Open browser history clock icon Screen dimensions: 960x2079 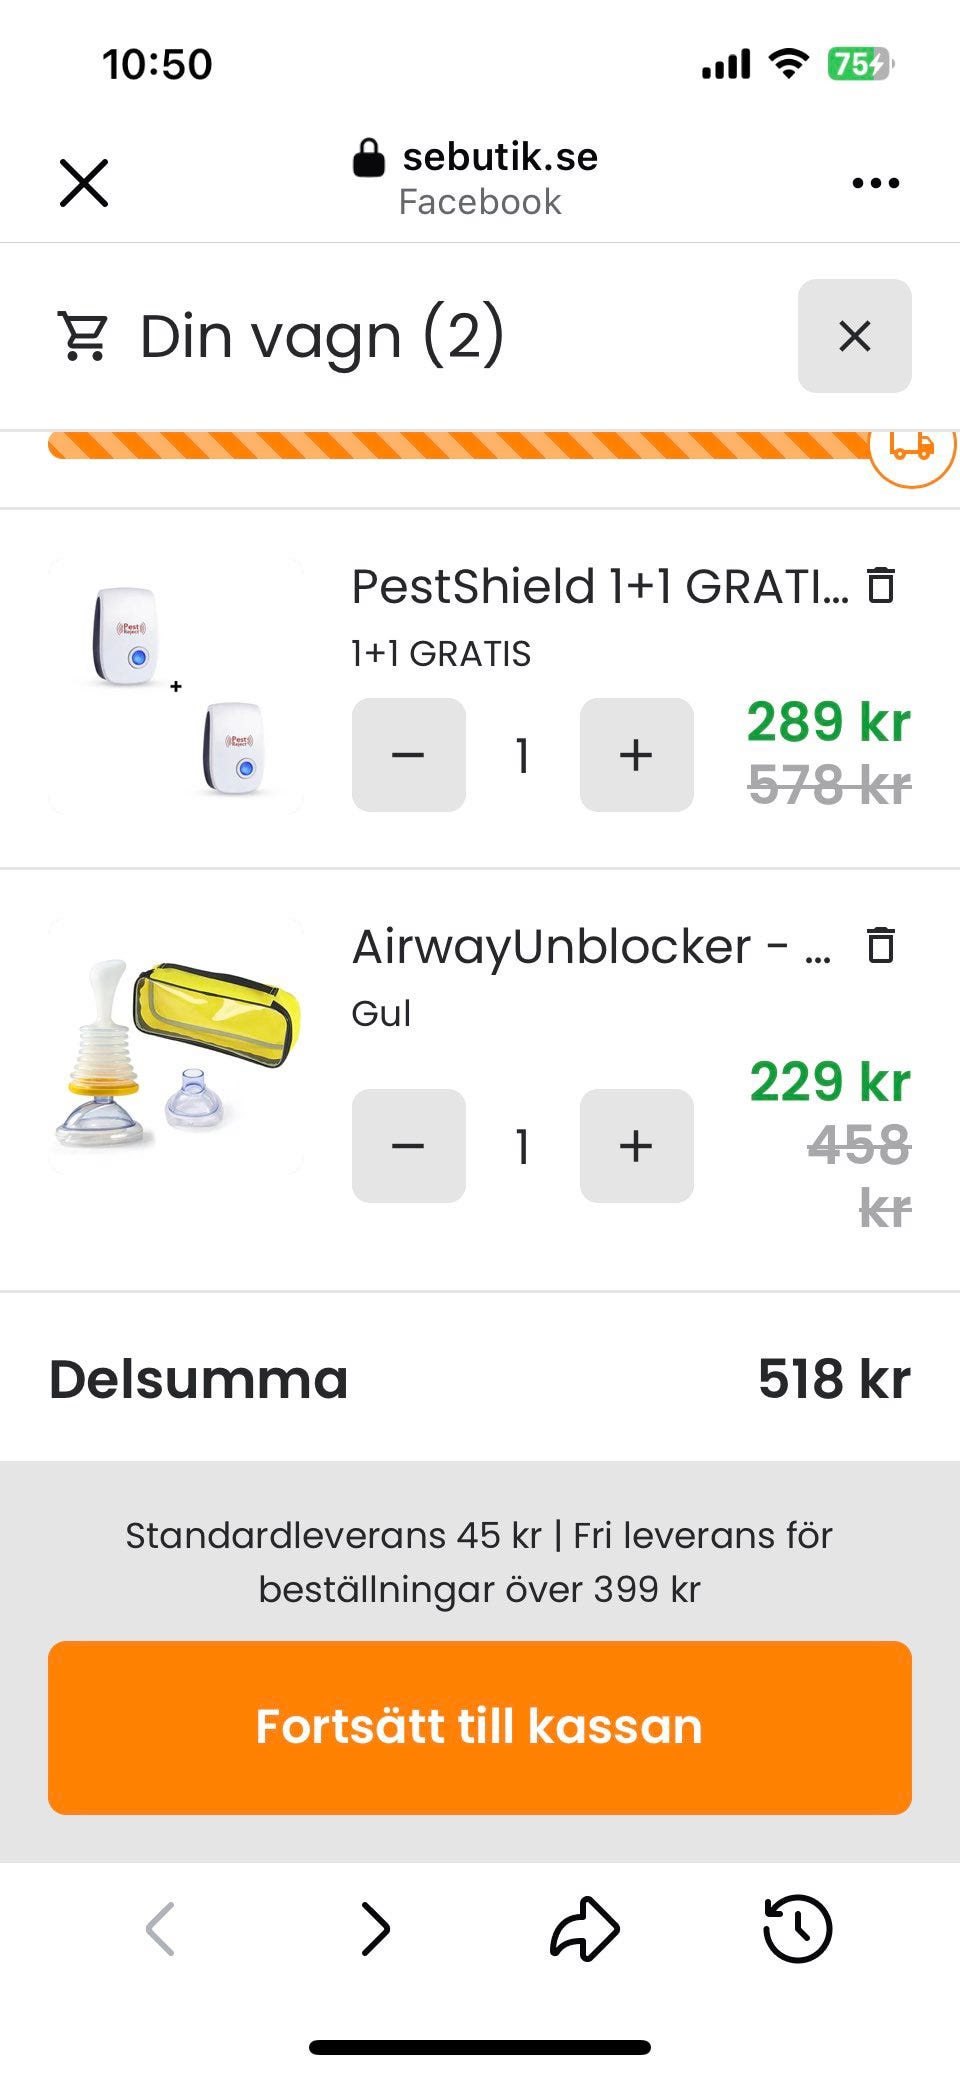point(797,1928)
